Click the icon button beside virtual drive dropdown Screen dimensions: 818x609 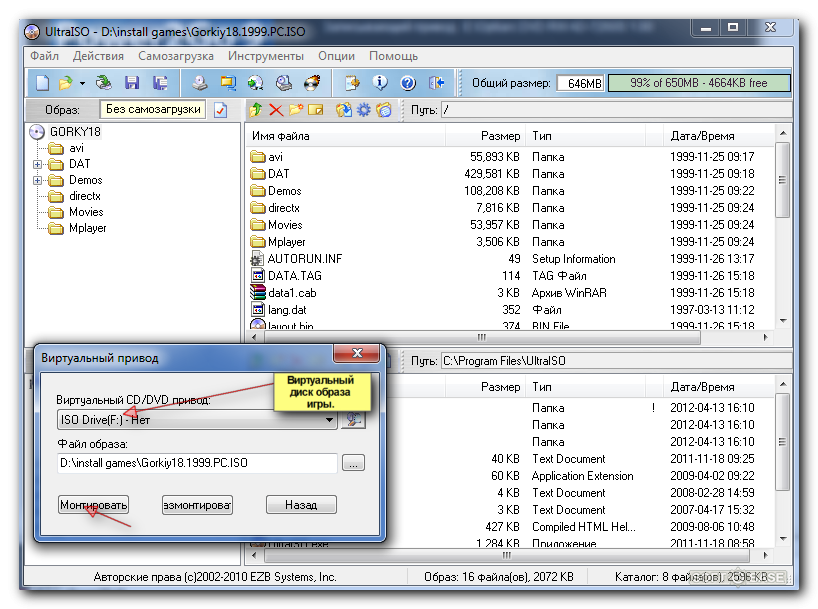click(x=353, y=419)
